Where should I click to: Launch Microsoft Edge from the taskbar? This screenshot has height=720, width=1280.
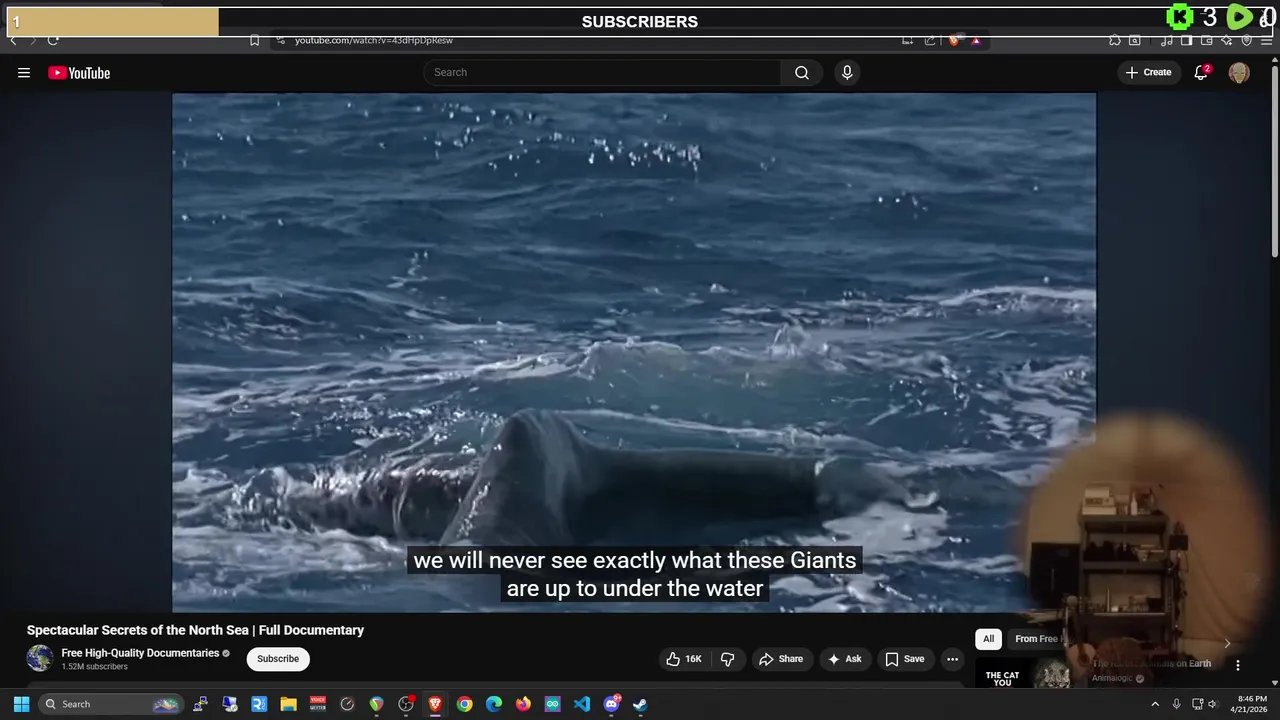[x=493, y=704]
